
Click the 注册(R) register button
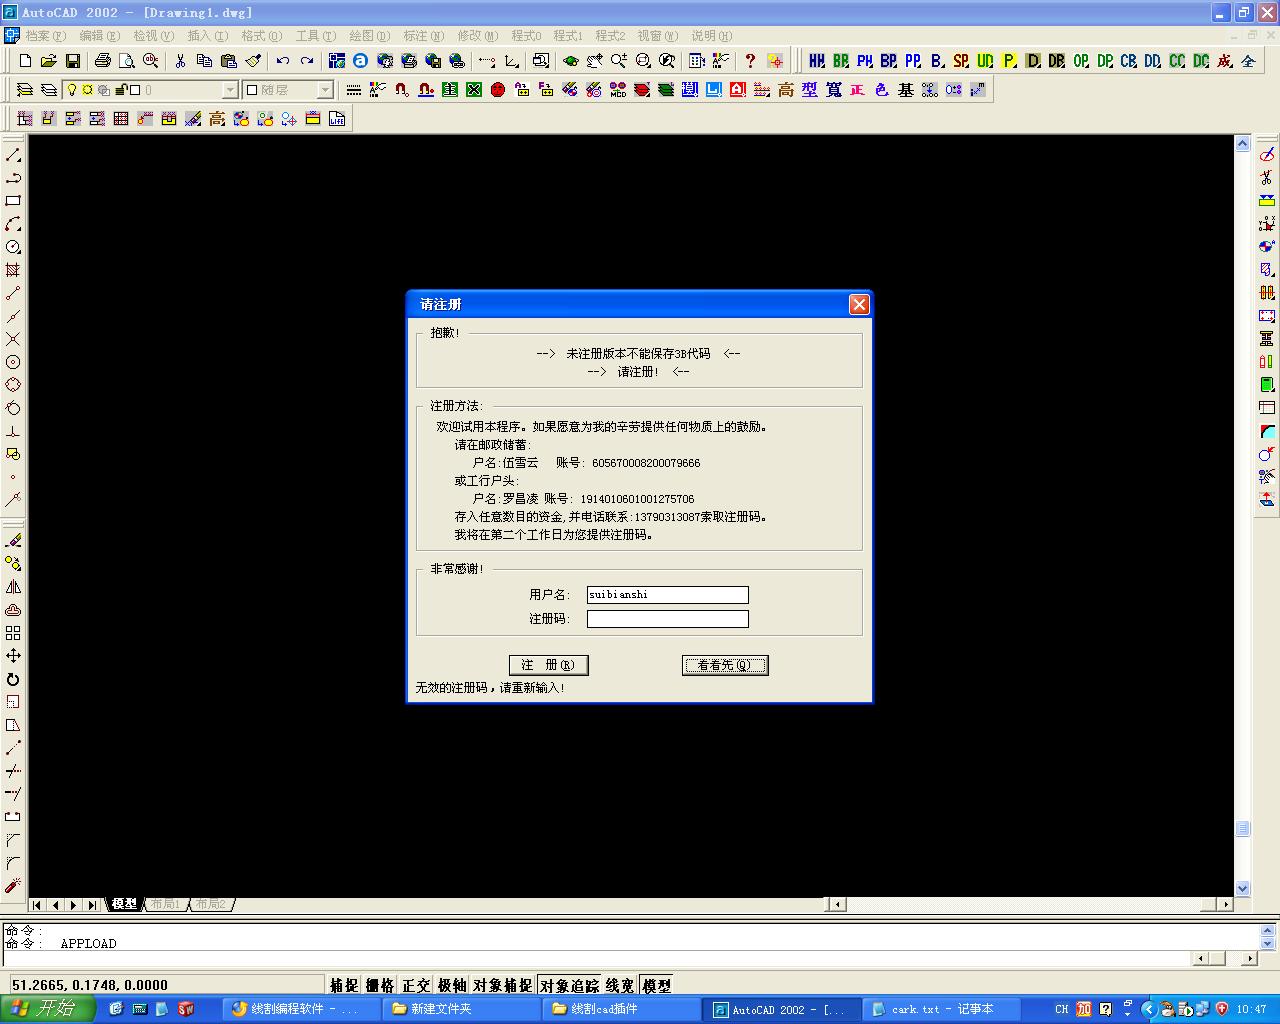pyautogui.click(x=548, y=665)
